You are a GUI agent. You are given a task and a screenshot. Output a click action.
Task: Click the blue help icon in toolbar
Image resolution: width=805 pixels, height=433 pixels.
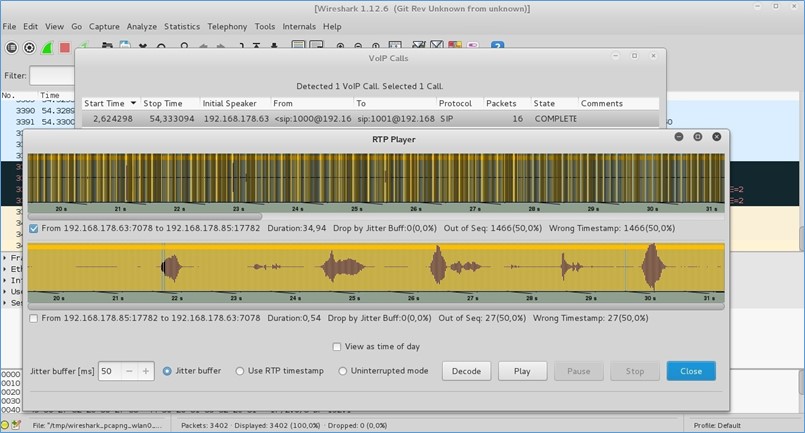(497, 46)
